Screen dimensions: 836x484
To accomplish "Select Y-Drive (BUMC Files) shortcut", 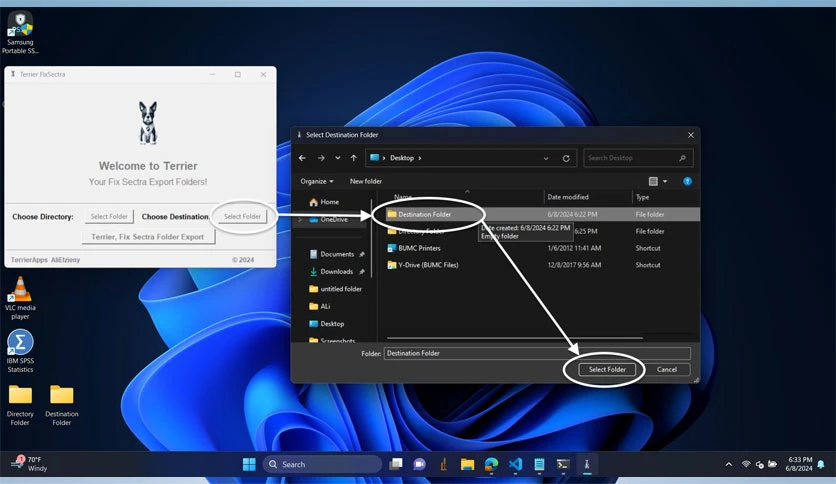I will click(x=542, y=265).
